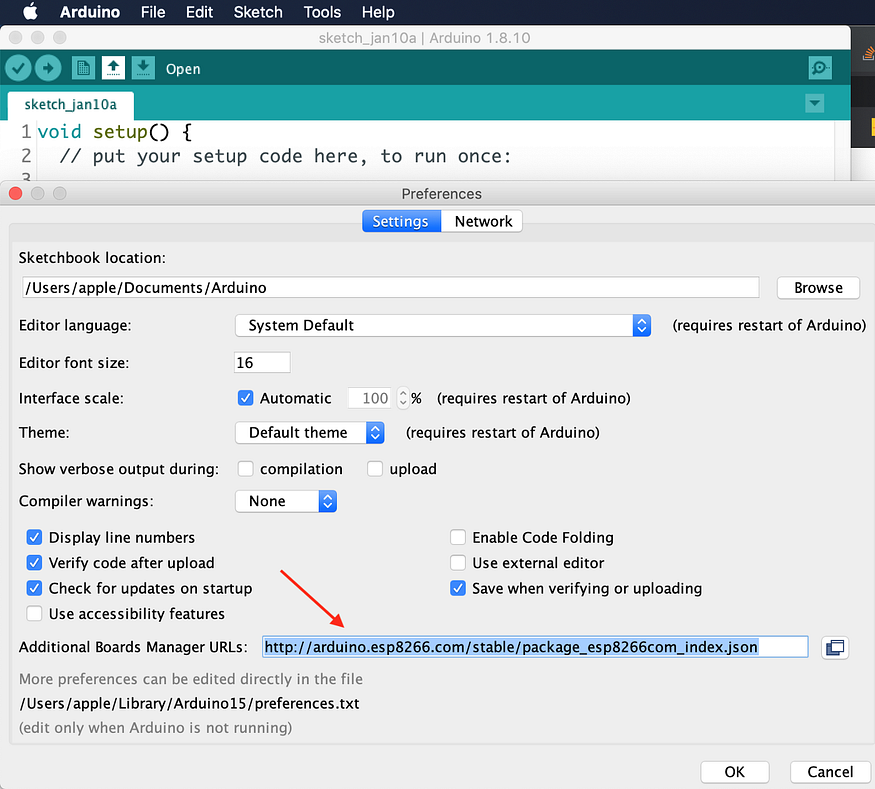Viewport: 875px width, 789px height.
Task: Click the Browse button
Action: (818, 288)
